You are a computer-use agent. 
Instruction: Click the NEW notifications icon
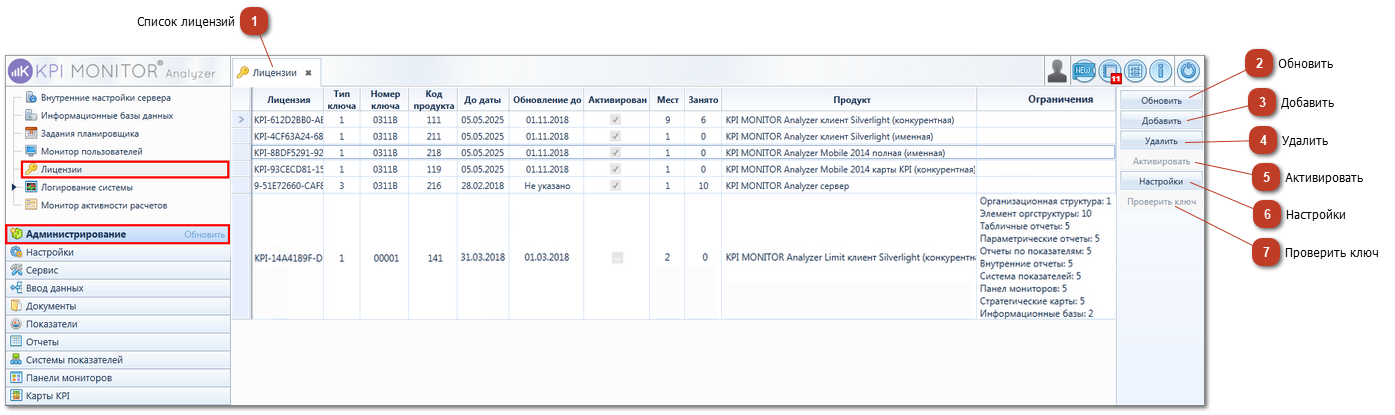pos(1083,71)
